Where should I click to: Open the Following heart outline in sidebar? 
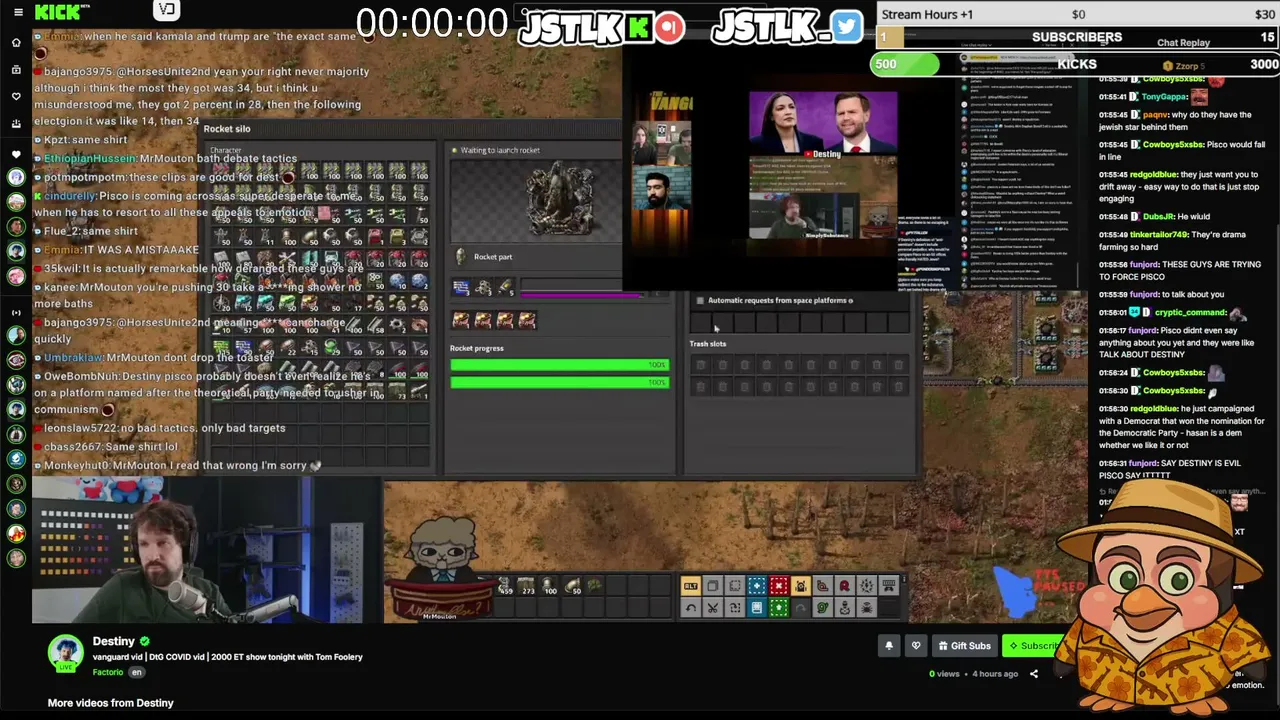click(x=16, y=96)
